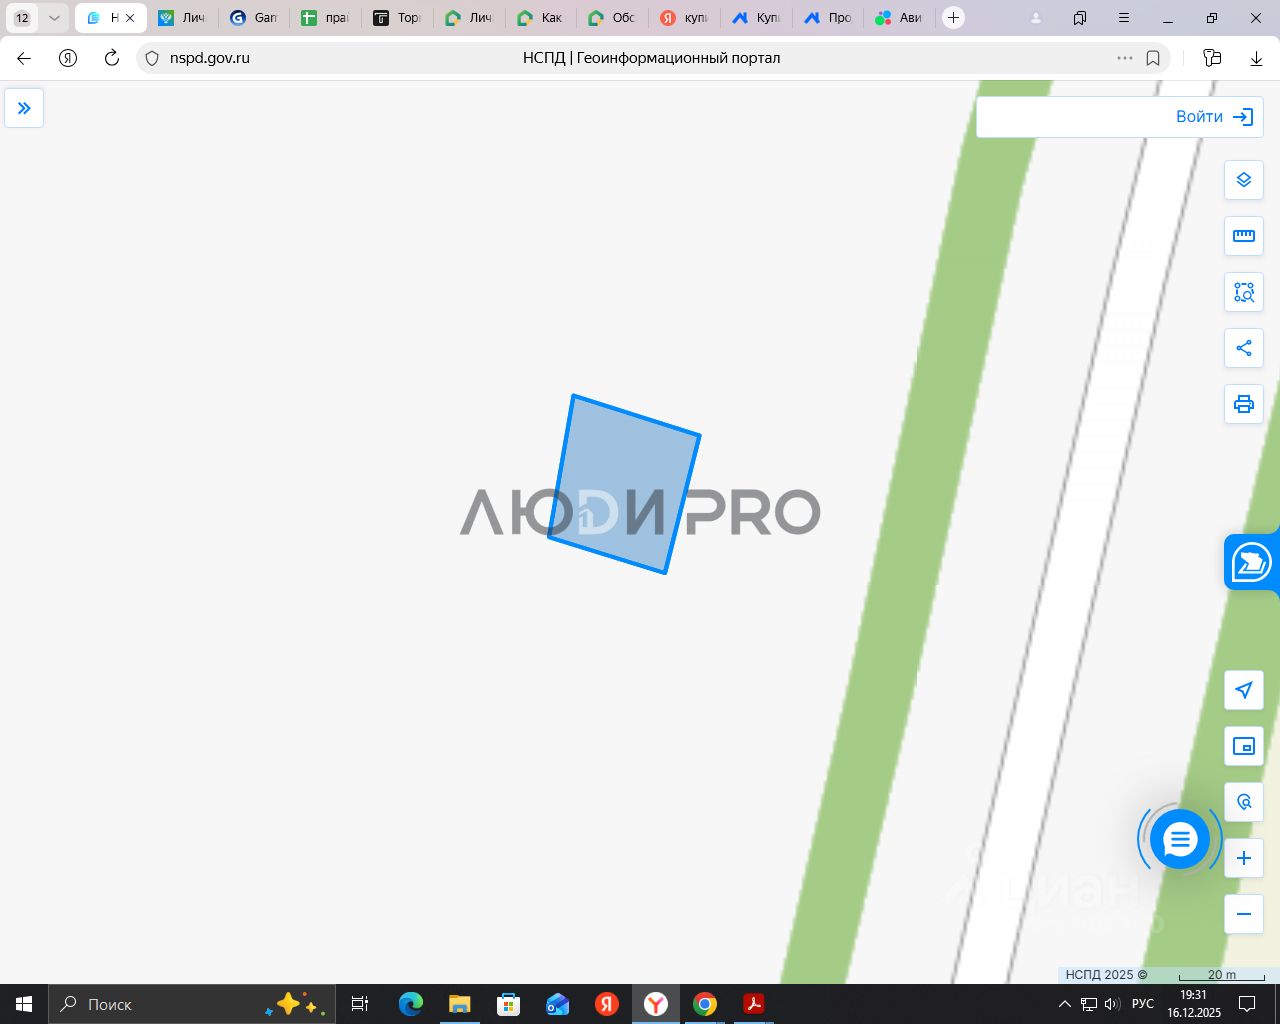Open Windows notification center
The width and height of the screenshot is (1280, 1024).
click(1247, 1004)
